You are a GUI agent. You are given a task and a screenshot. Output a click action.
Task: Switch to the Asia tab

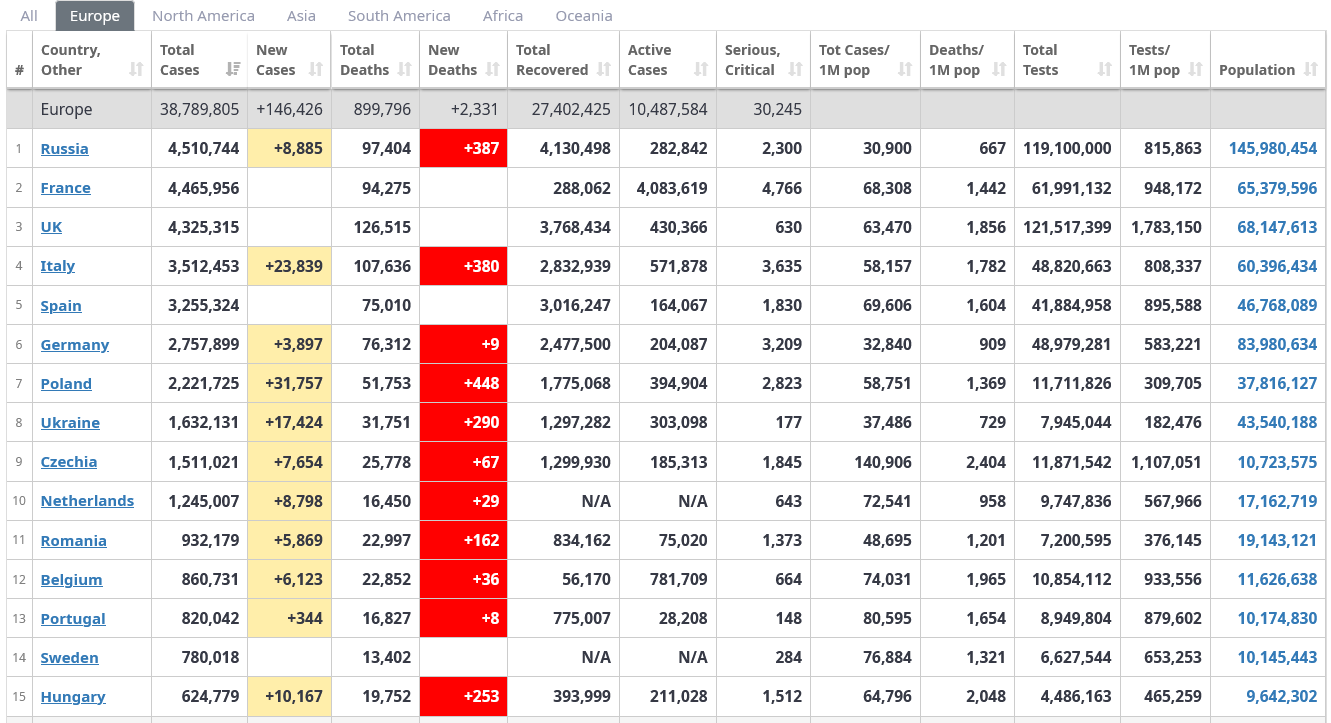pyautogui.click(x=301, y=16)
